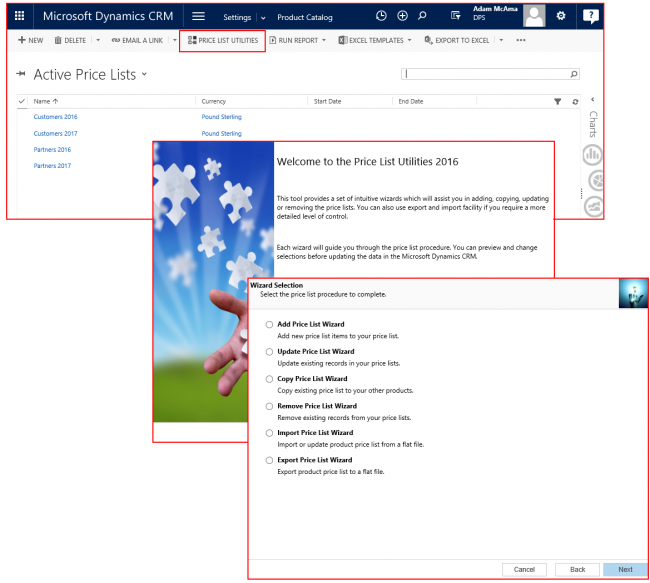Expand EMAIL A LINK dropdown arrow
Screen dimensions: 650x583
coord(175,40)
